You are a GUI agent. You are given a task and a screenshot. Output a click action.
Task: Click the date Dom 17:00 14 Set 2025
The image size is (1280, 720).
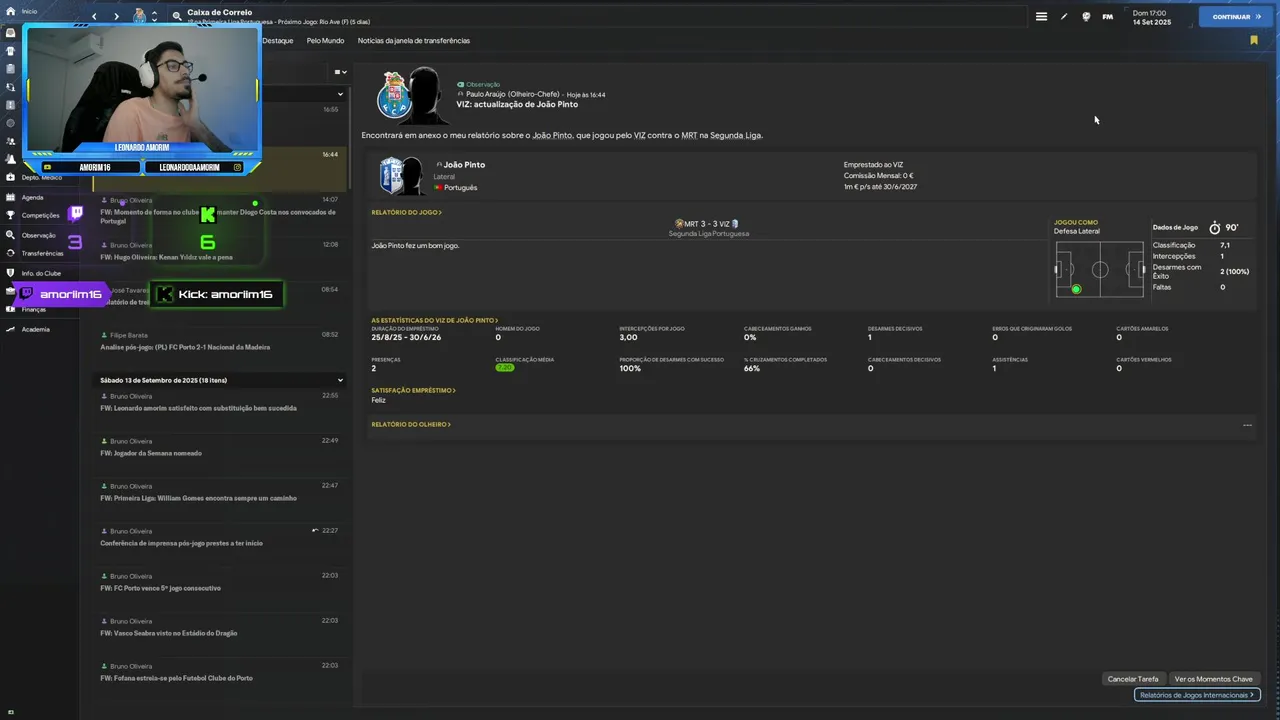[1151, 17]
